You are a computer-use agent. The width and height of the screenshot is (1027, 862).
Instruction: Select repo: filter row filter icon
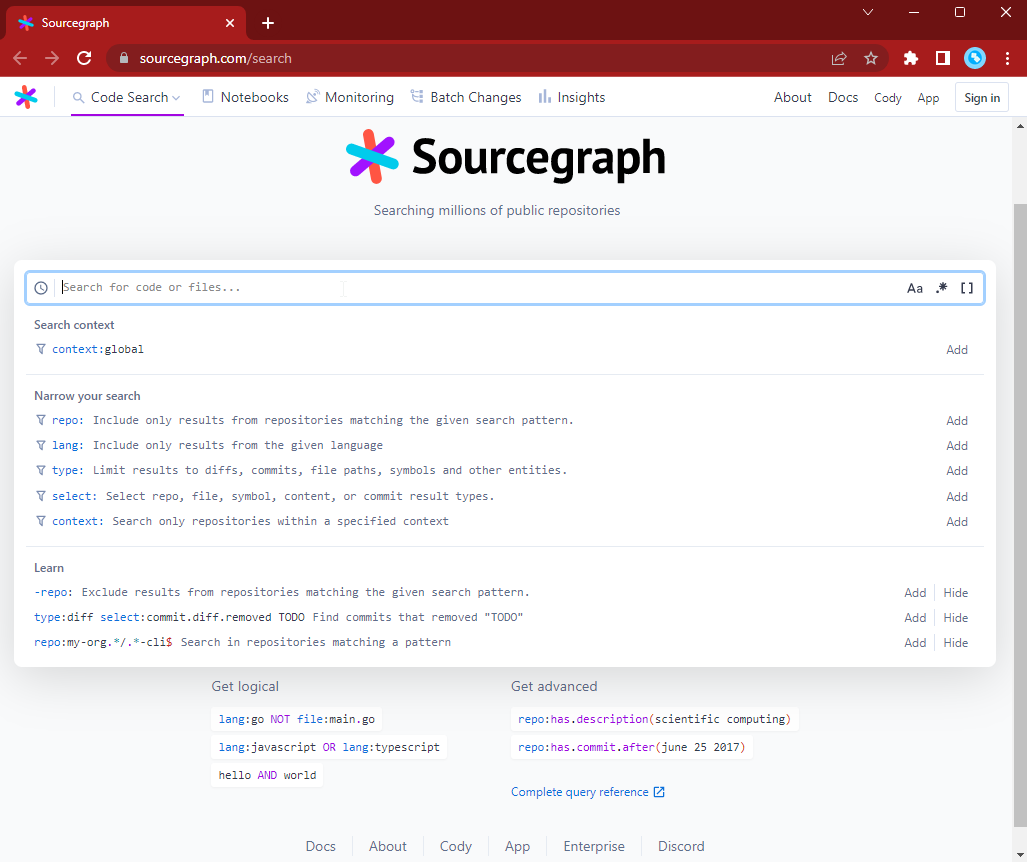point(41,420)
